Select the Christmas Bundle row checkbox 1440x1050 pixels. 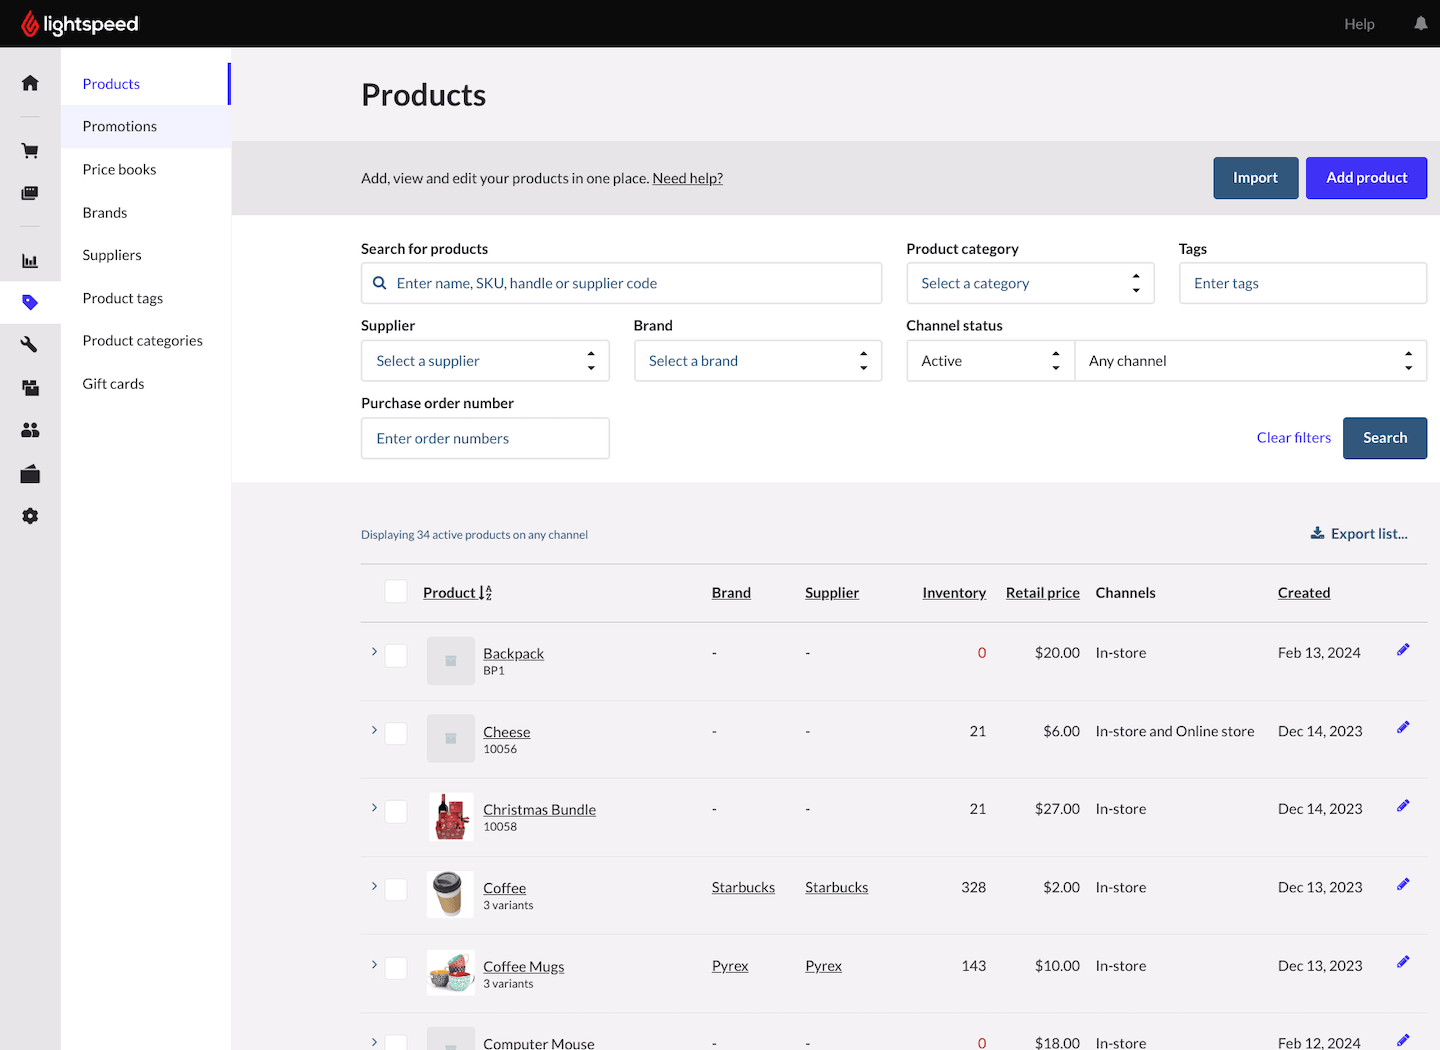pos(396,811)
